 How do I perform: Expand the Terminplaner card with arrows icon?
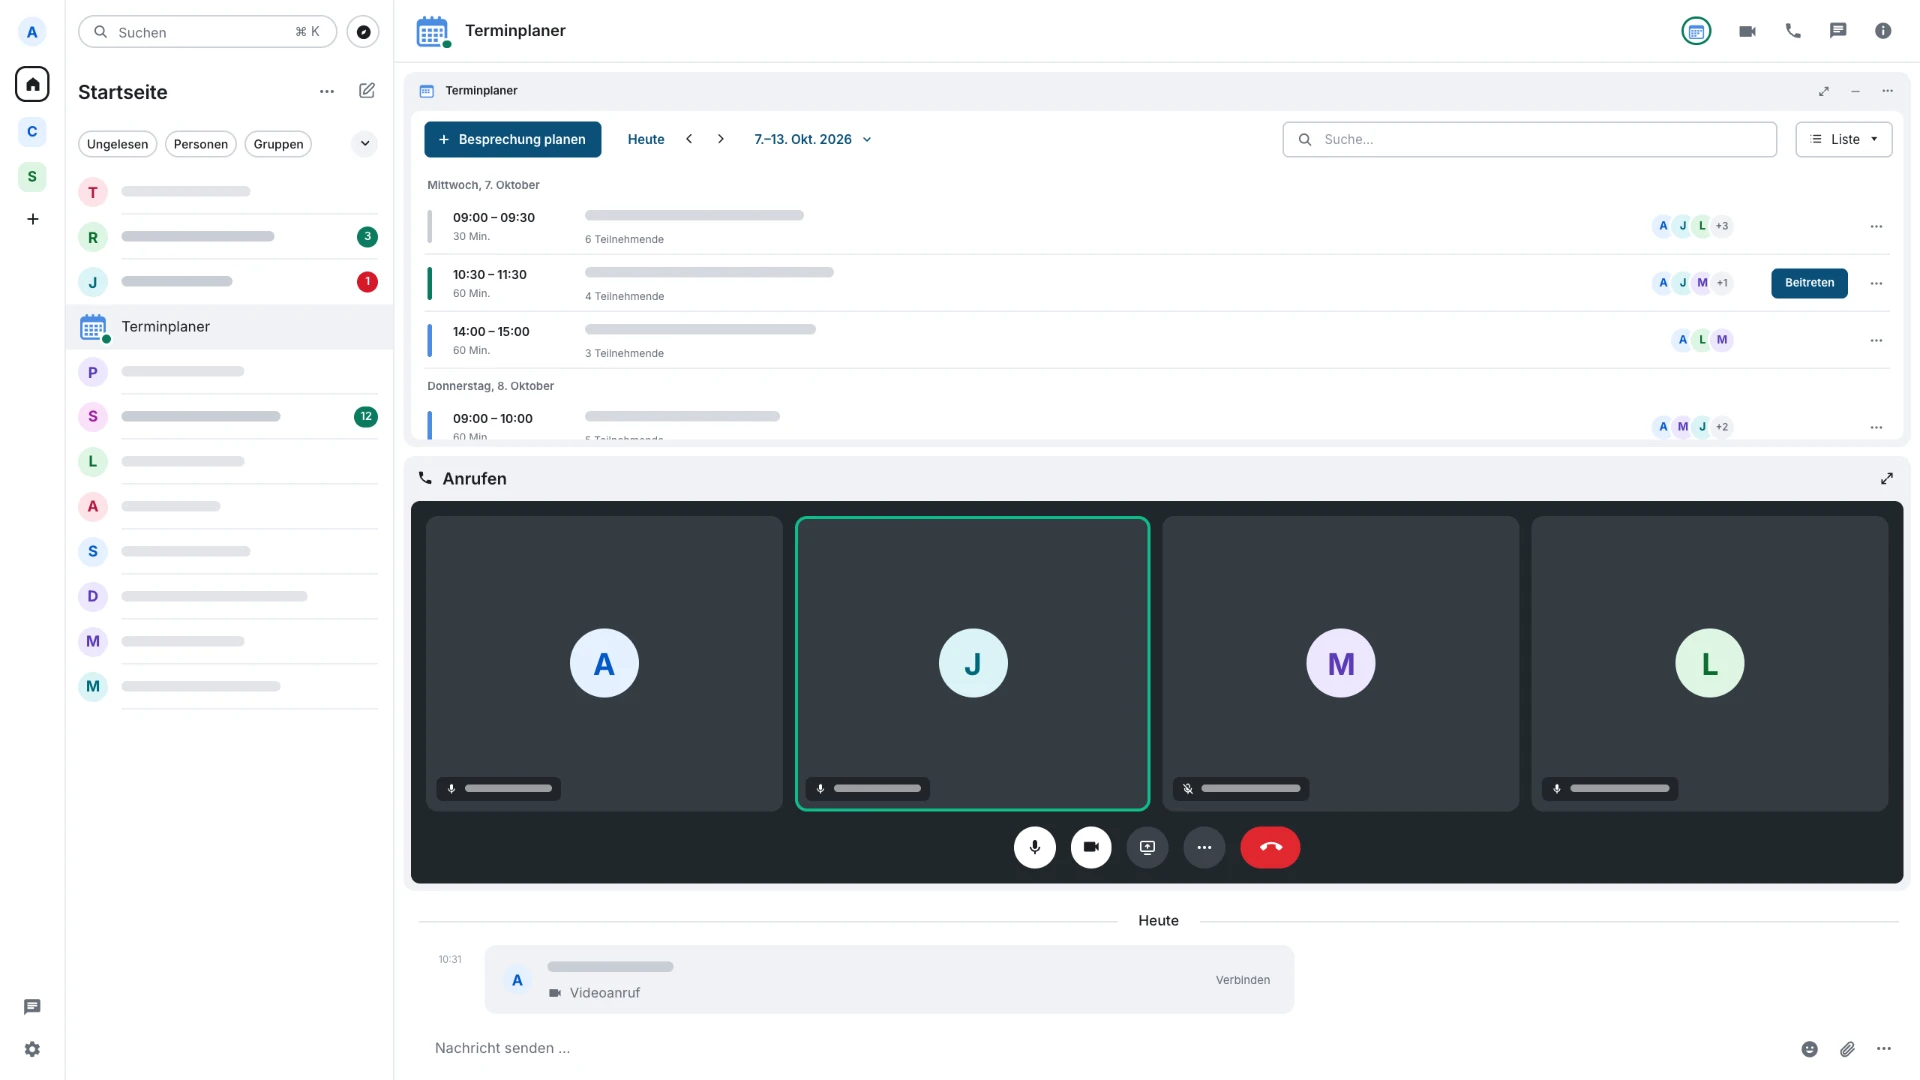[x=1823, y=91]
